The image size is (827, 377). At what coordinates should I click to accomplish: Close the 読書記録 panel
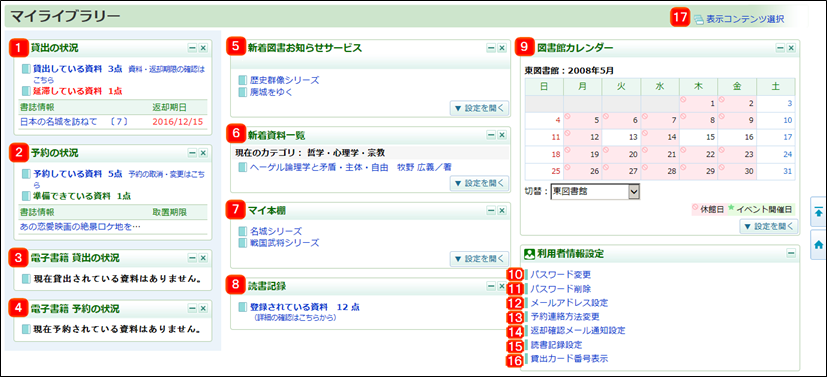[502, 286]
